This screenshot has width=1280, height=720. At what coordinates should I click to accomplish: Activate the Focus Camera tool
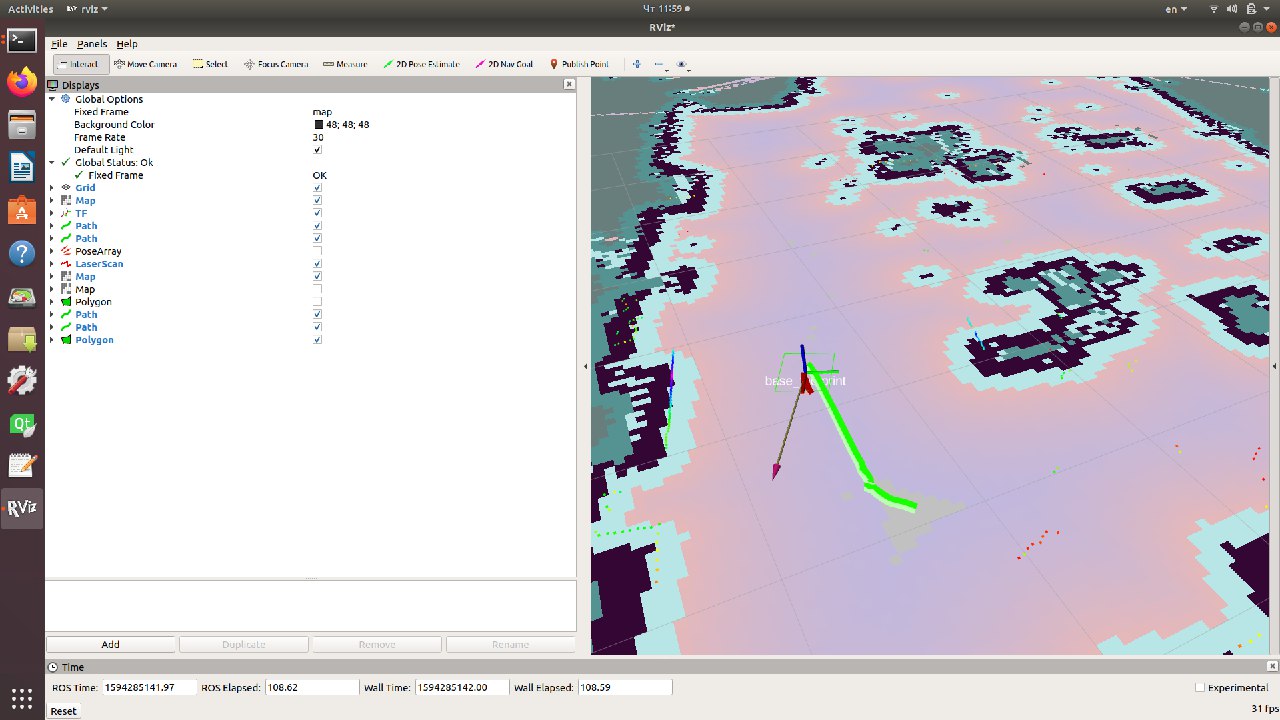(276, 64)
